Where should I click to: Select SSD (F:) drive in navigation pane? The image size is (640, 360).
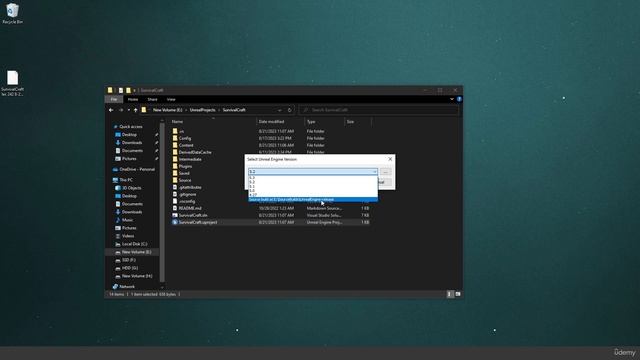(x=129, y=260)
